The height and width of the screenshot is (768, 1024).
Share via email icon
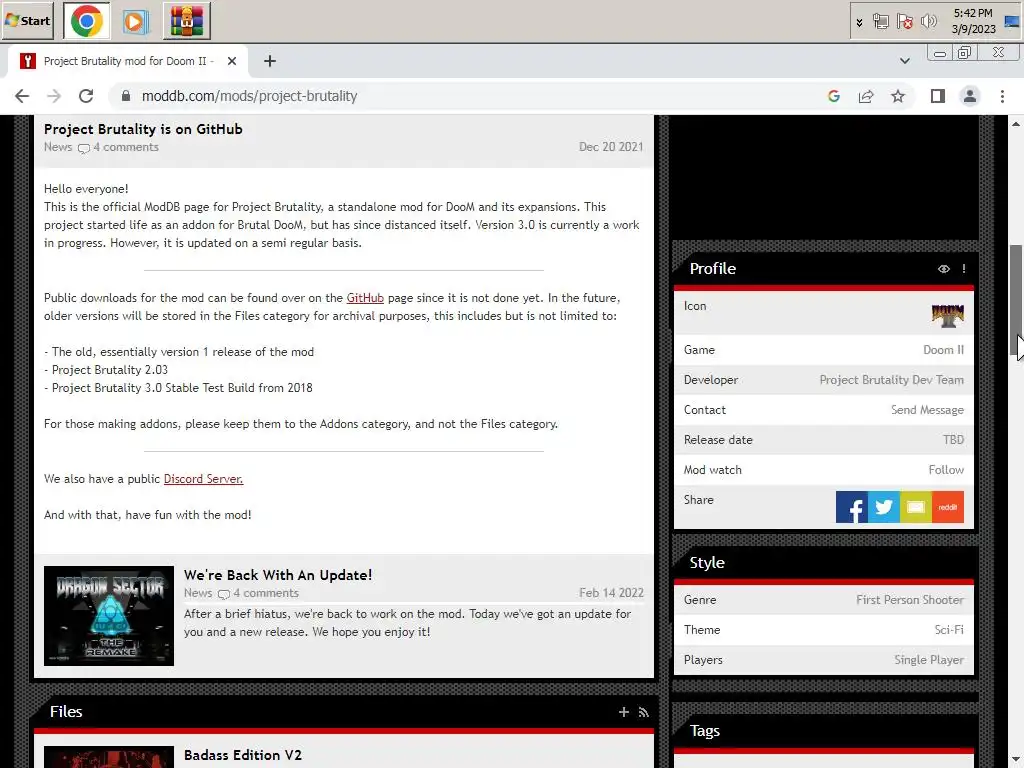click(x=916, y=507)
